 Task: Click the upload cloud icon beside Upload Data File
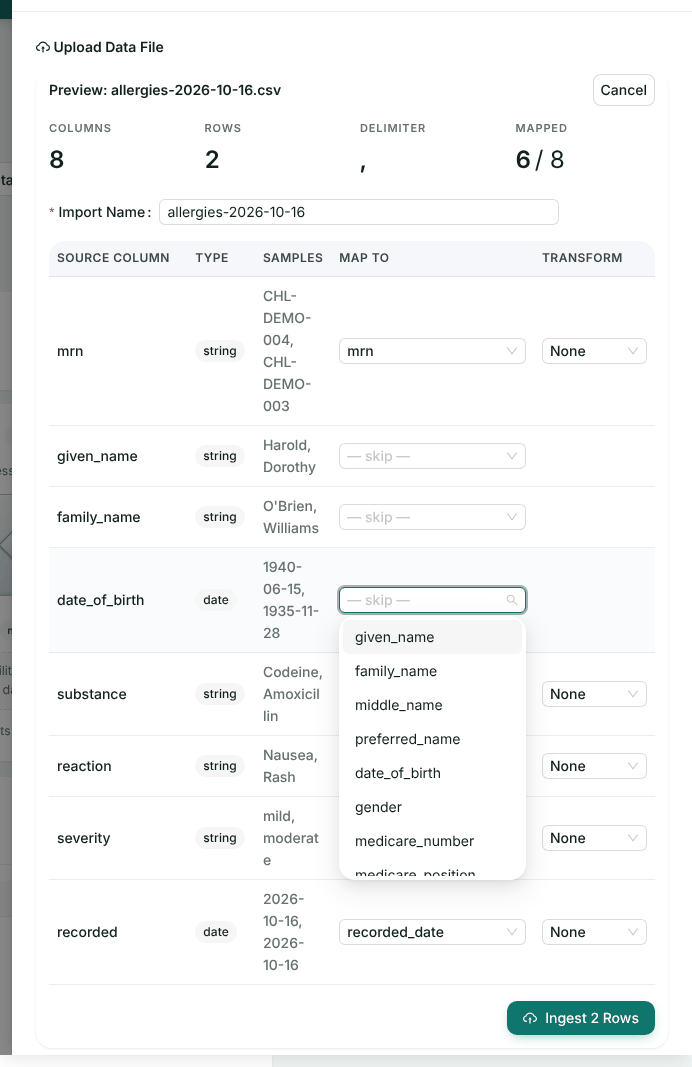point(43,48)
